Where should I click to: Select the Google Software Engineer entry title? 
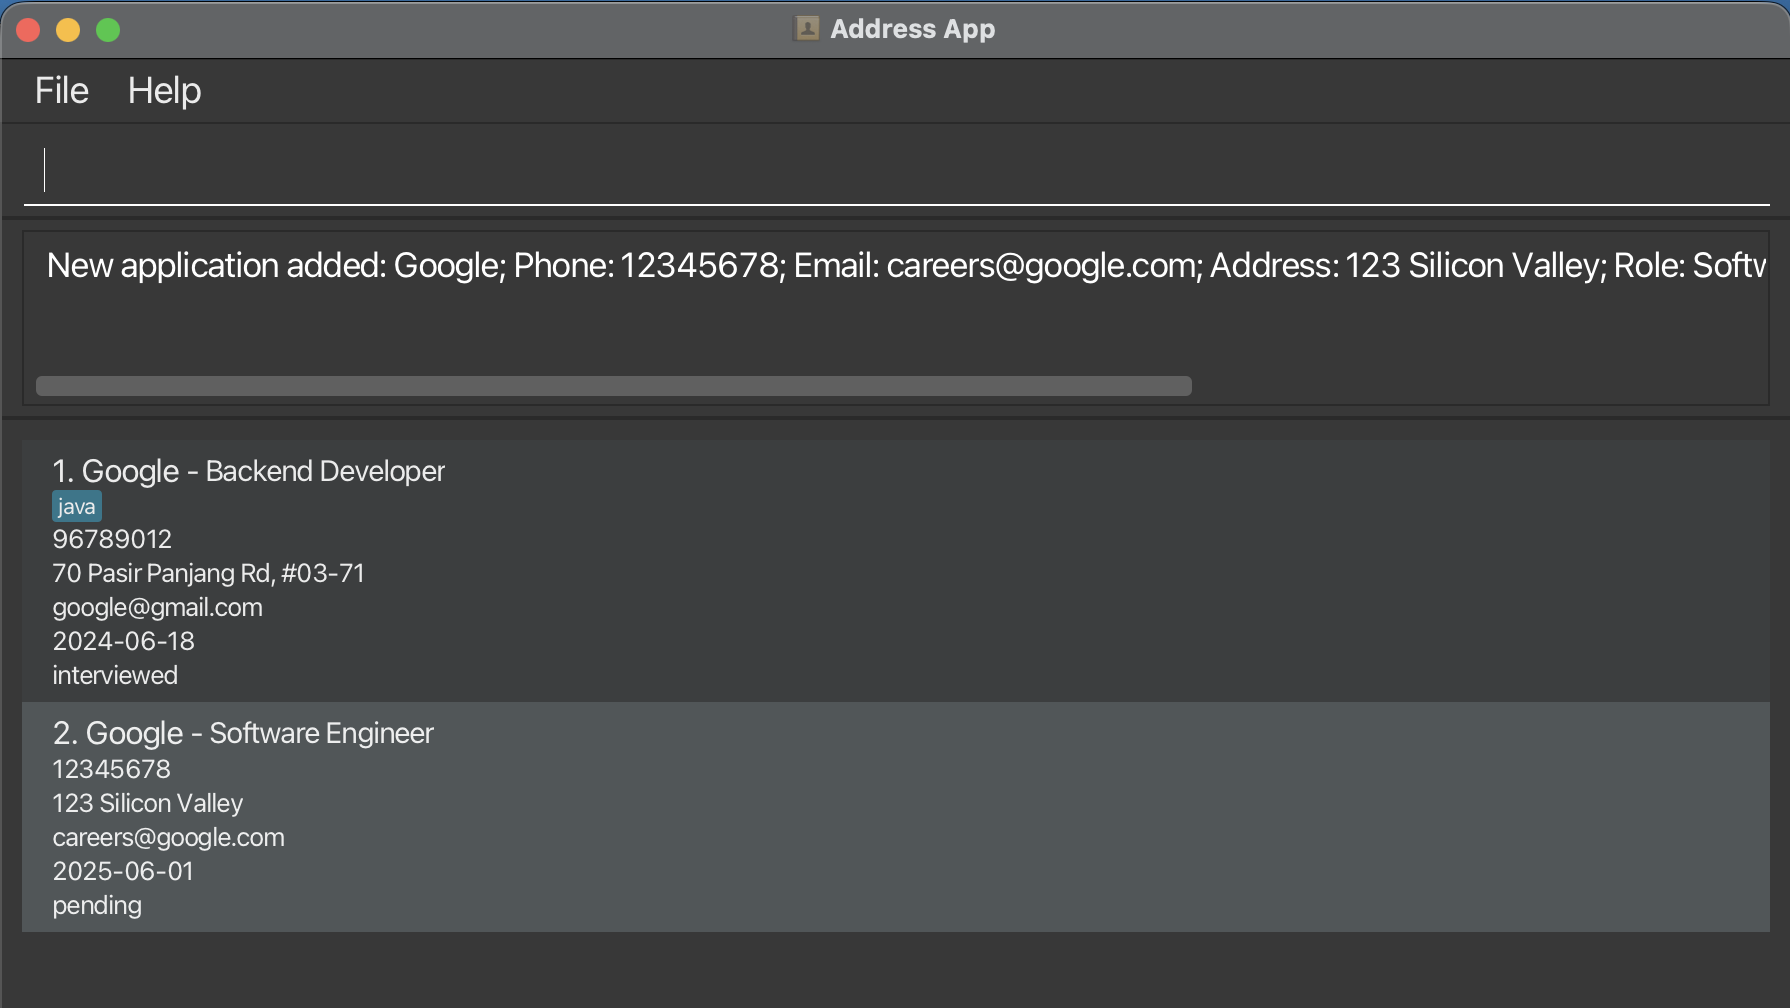point(243,733)
